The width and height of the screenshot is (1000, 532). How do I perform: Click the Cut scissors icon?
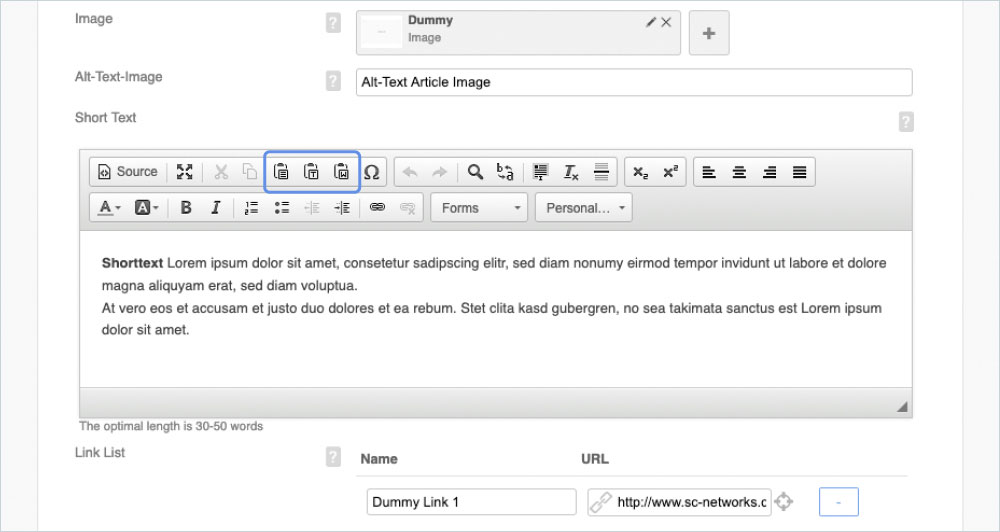221,172
